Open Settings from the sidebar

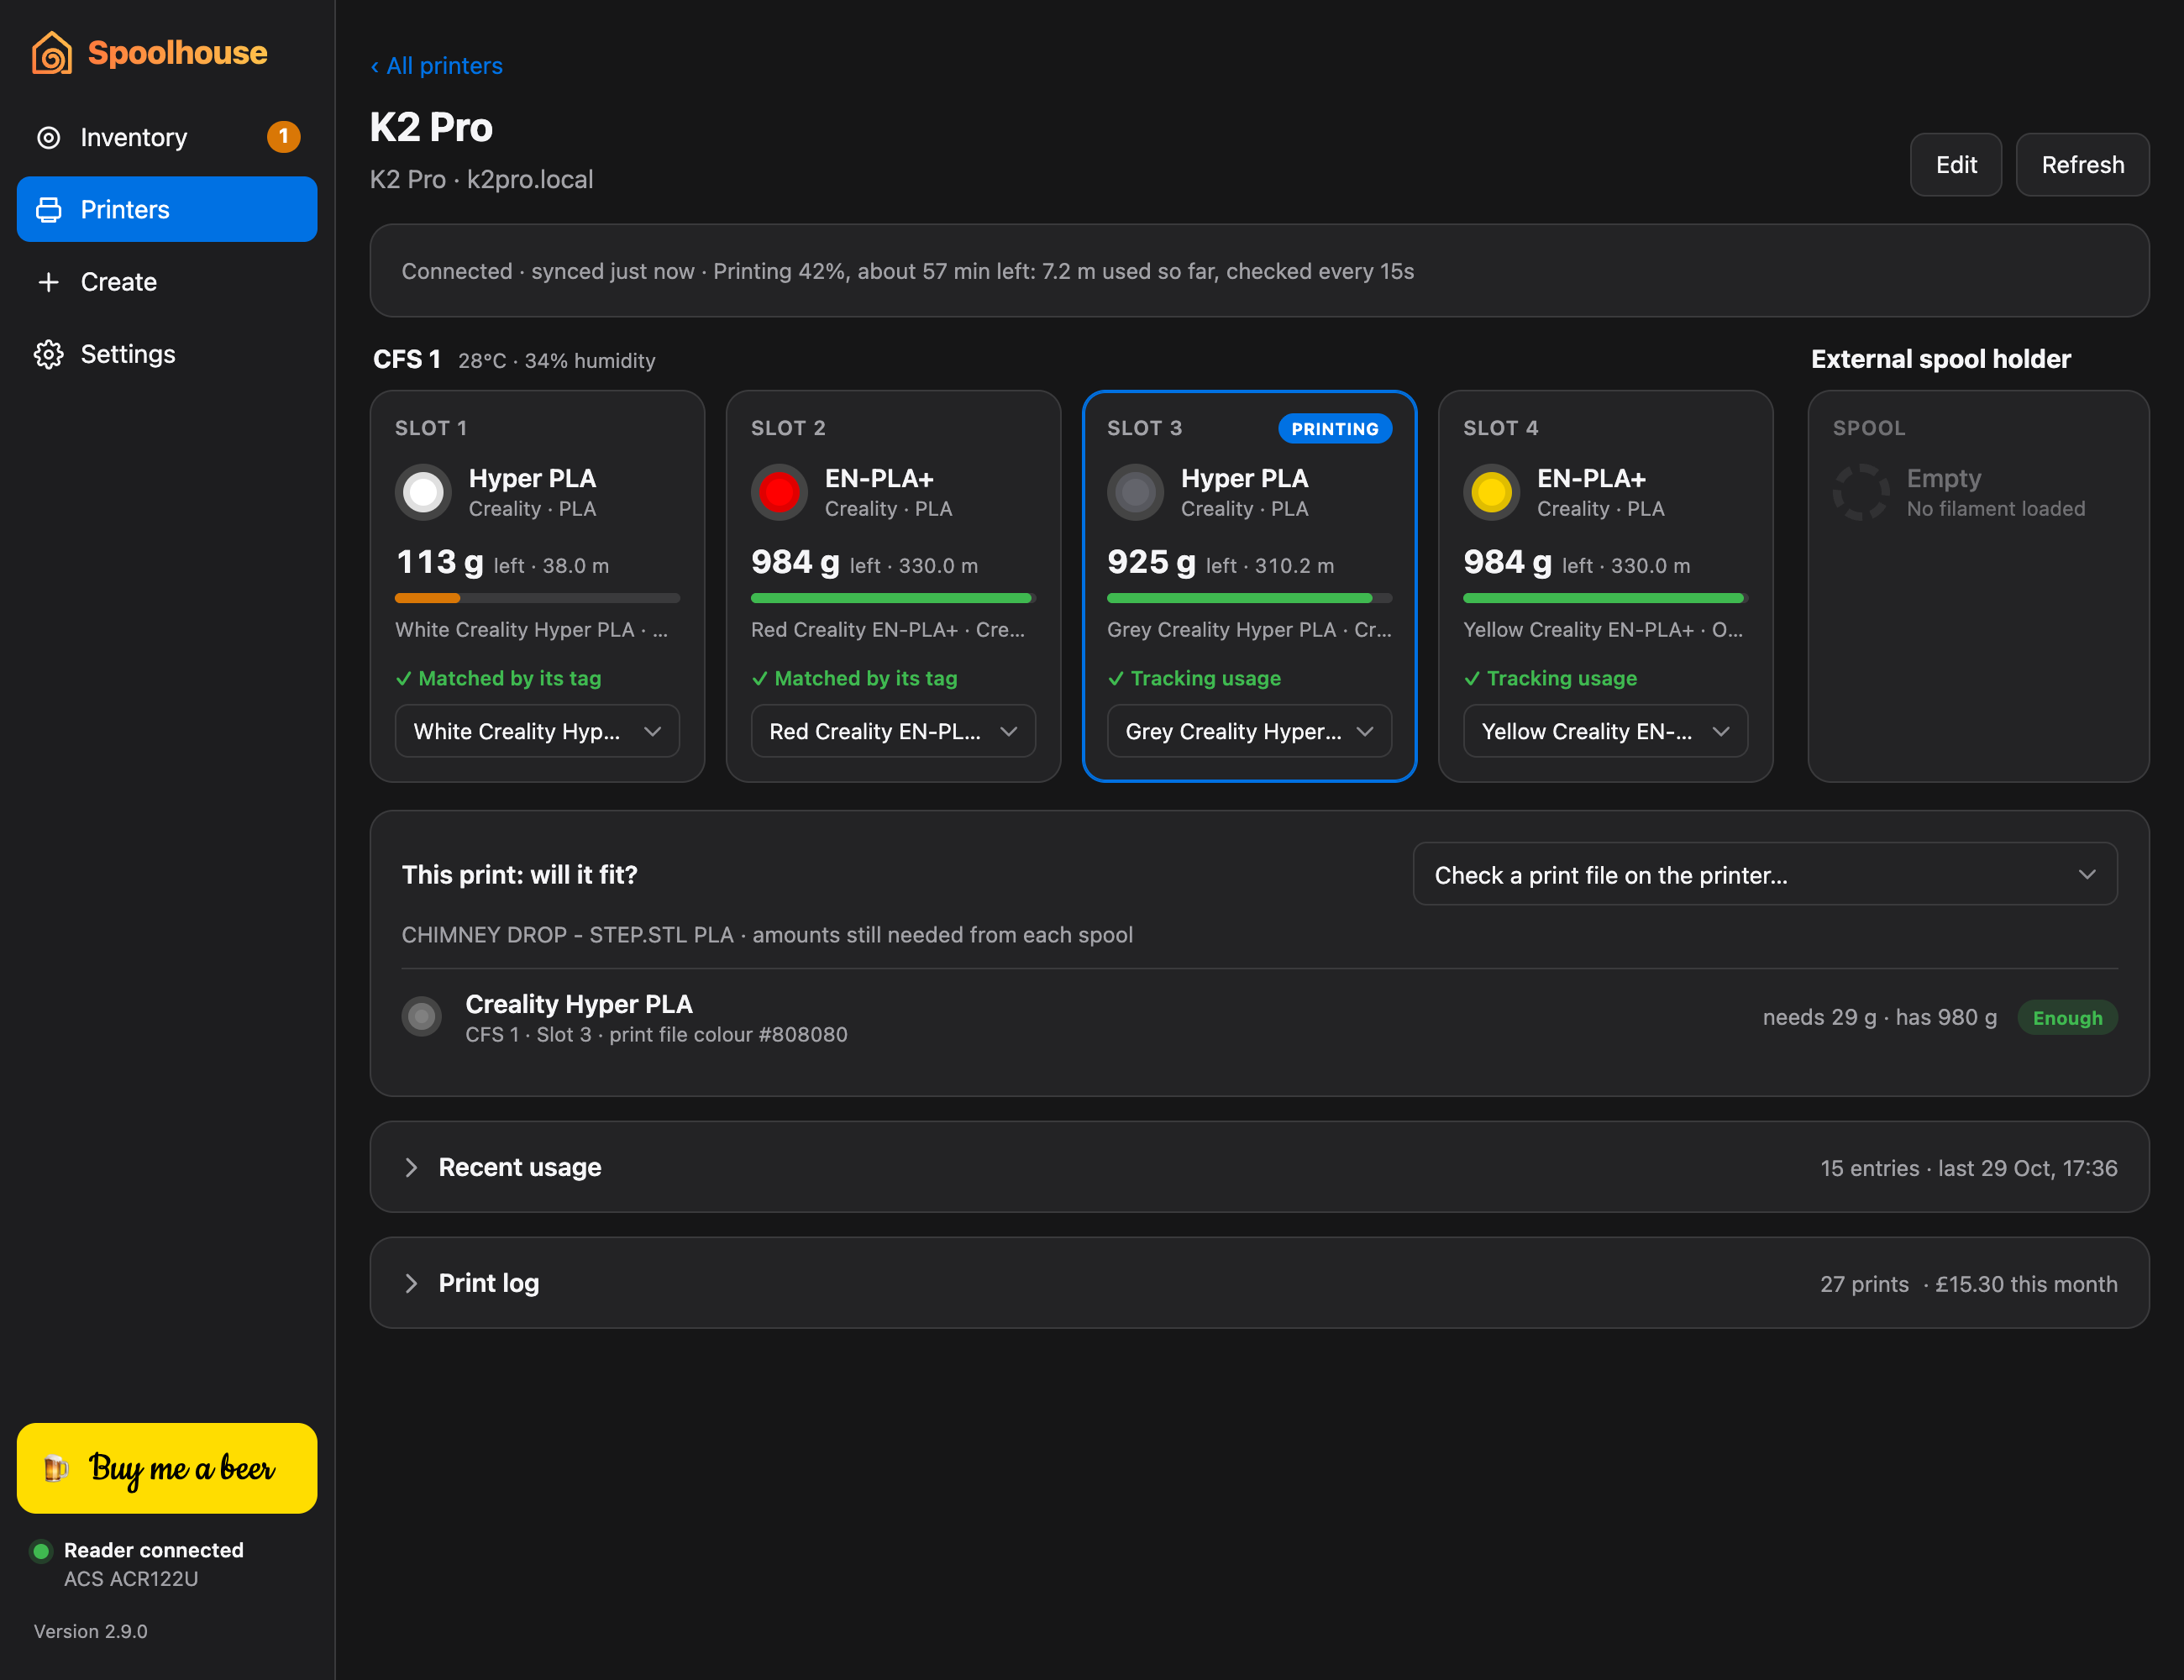tap(167, 354)
